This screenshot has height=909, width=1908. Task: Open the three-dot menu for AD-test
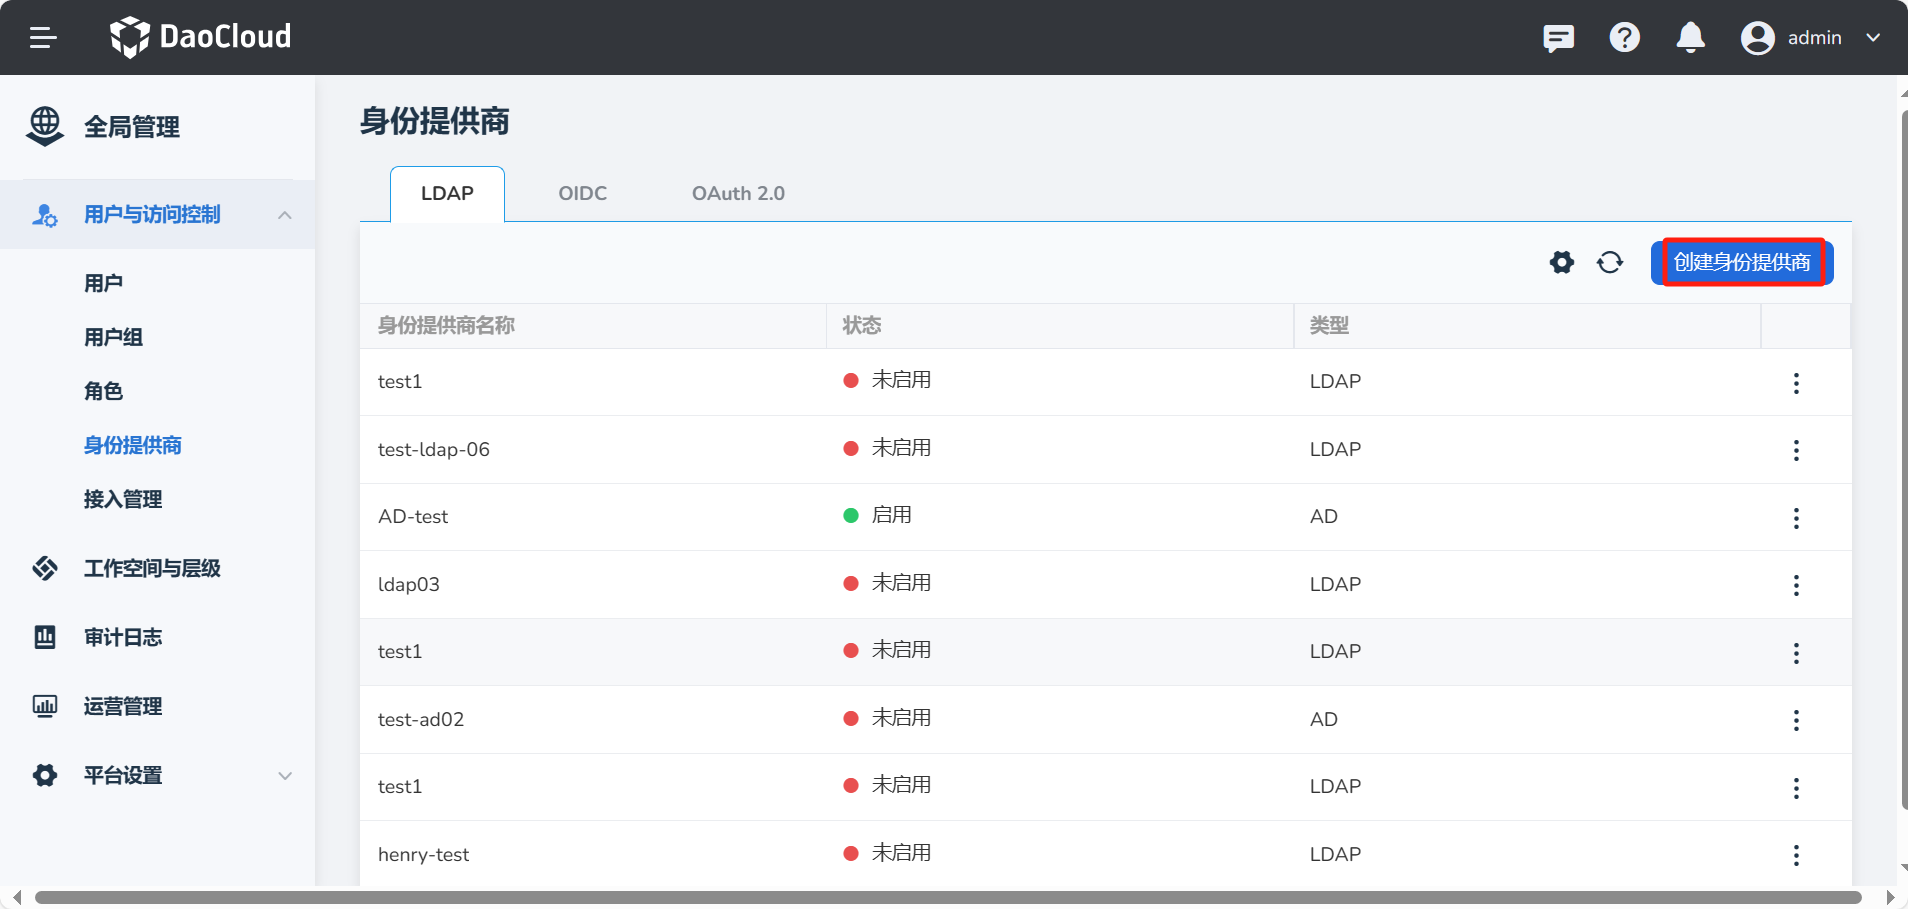(1796, 518)
